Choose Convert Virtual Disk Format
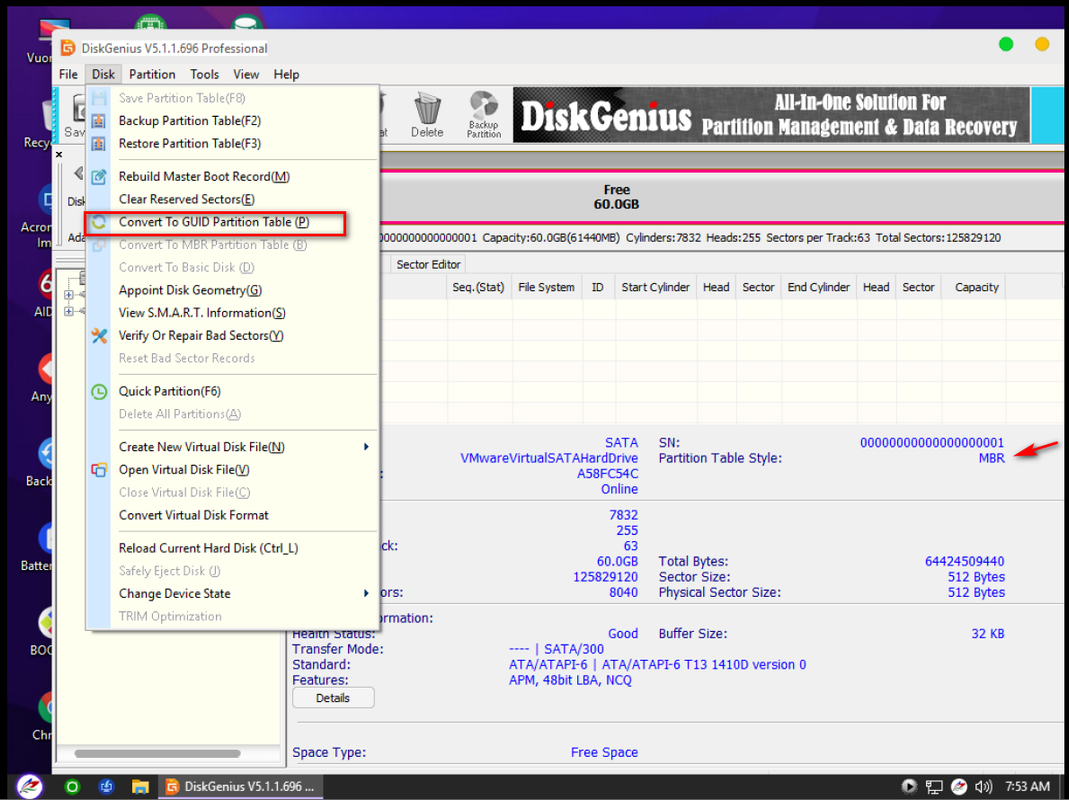Viewport: 1069px width, 800px height. pos(194,516)
